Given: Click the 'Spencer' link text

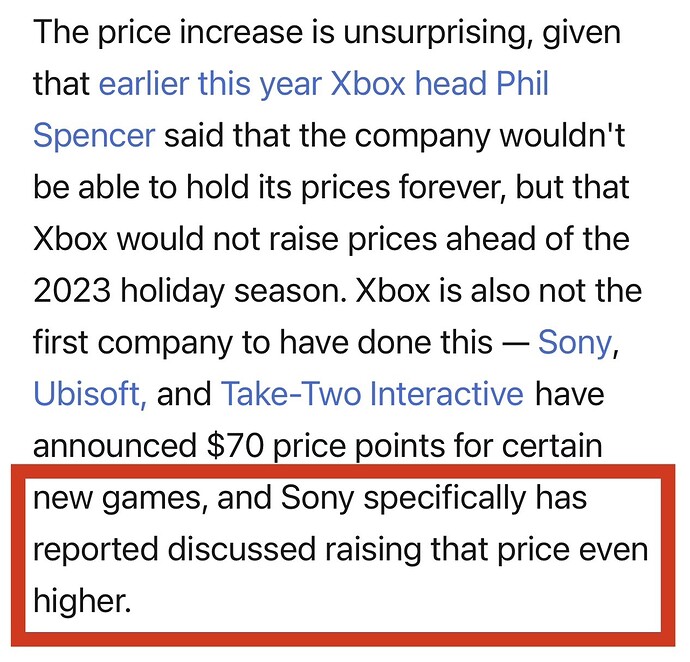Looking at the screenshot, I should [94, 136].
